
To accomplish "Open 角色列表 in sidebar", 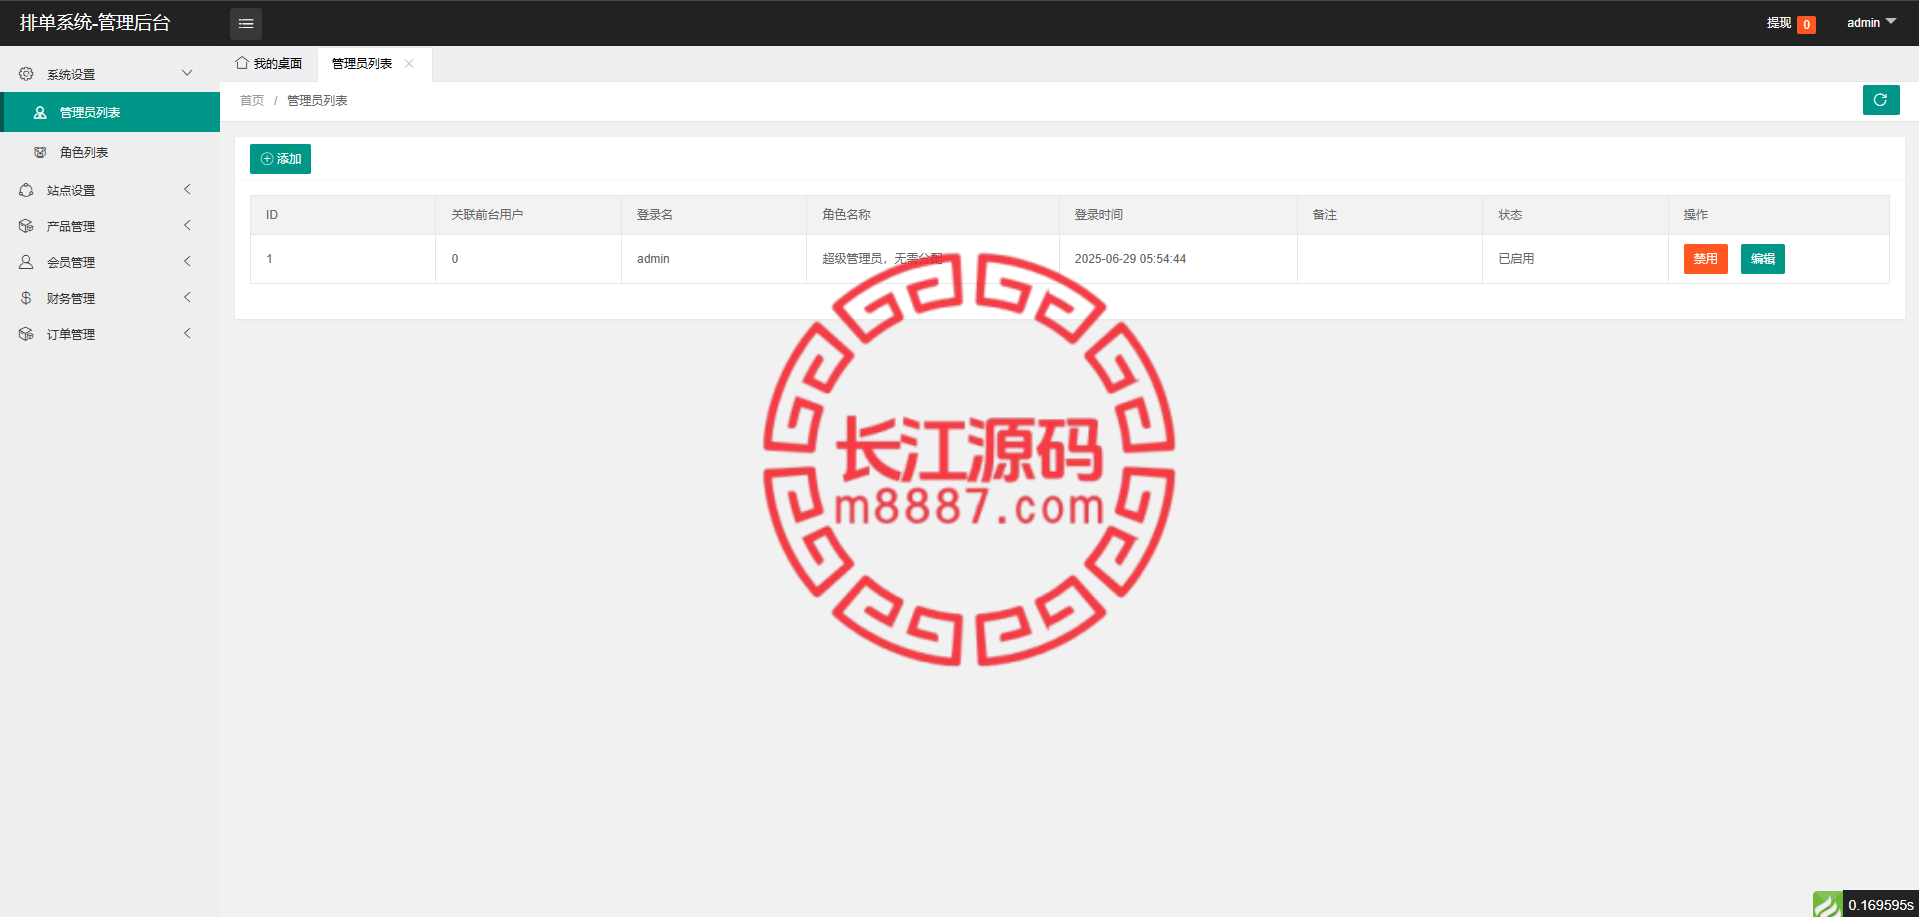I will pos(110,152).
